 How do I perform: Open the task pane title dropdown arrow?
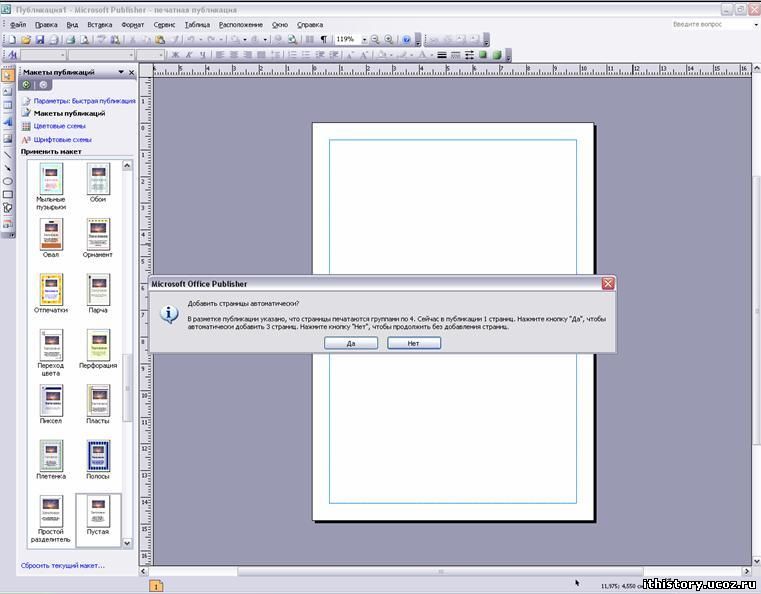121,72
